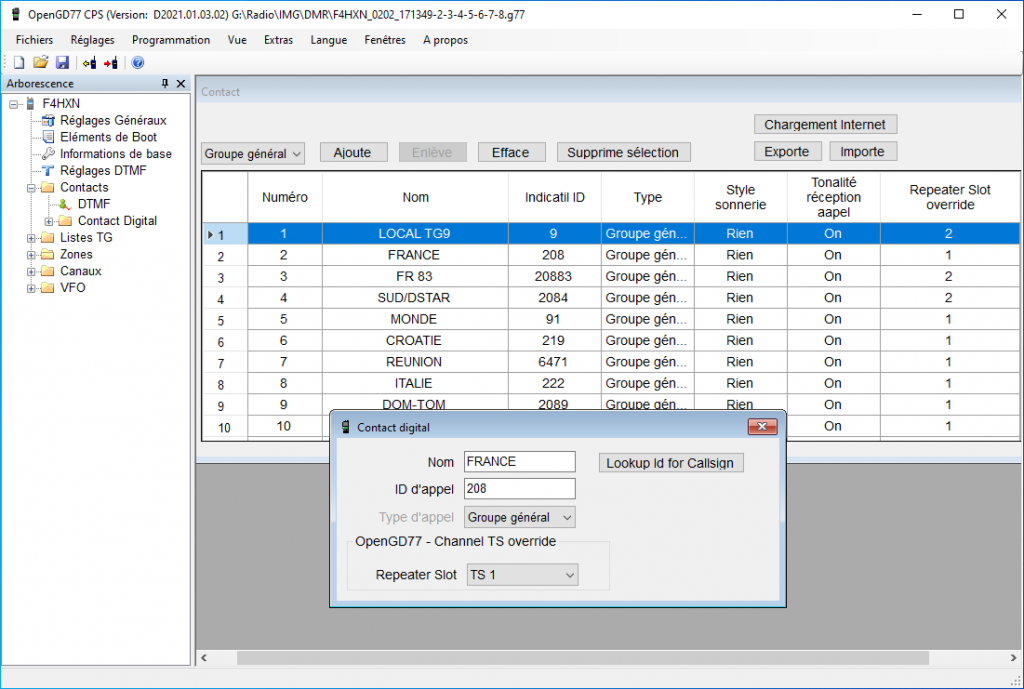Click the Chargement Internet button
Viewport: 1024px width, 689px height.
[x=825, y=124]
